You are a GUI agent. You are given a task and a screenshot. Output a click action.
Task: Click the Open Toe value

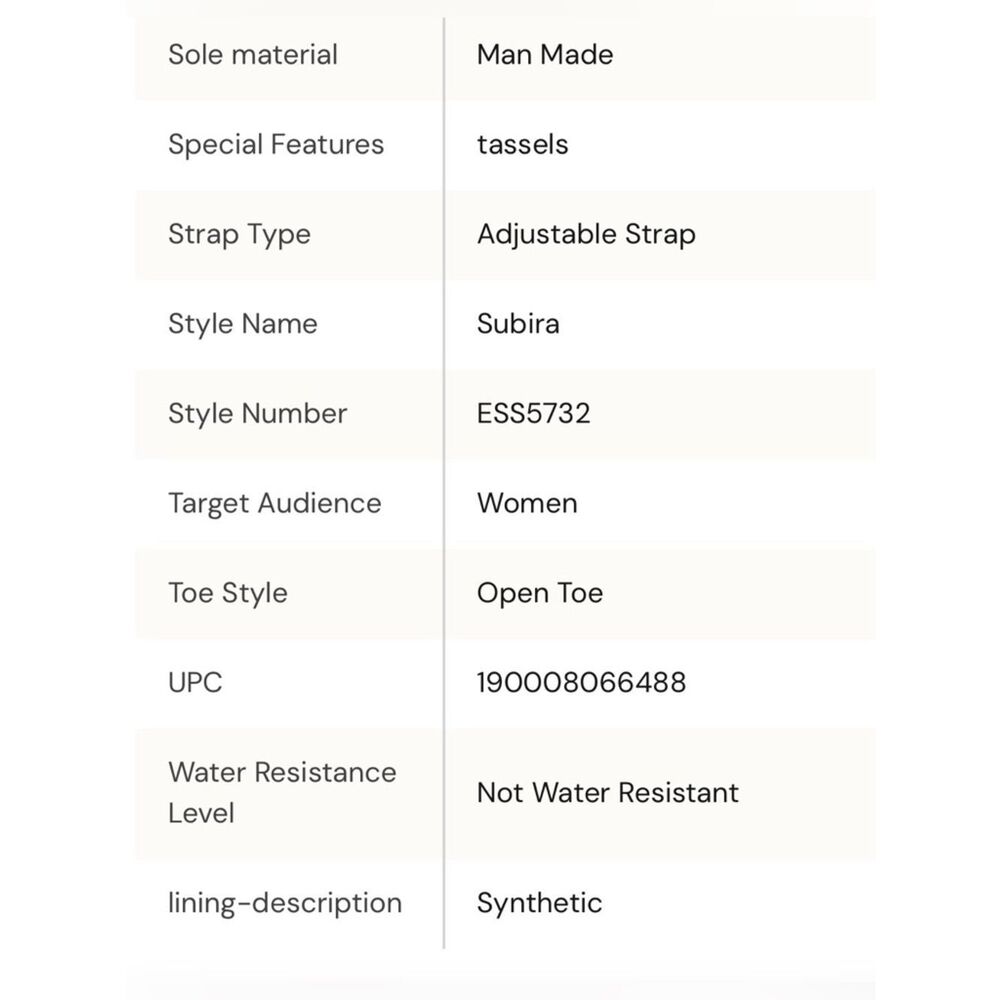point(540,594)
